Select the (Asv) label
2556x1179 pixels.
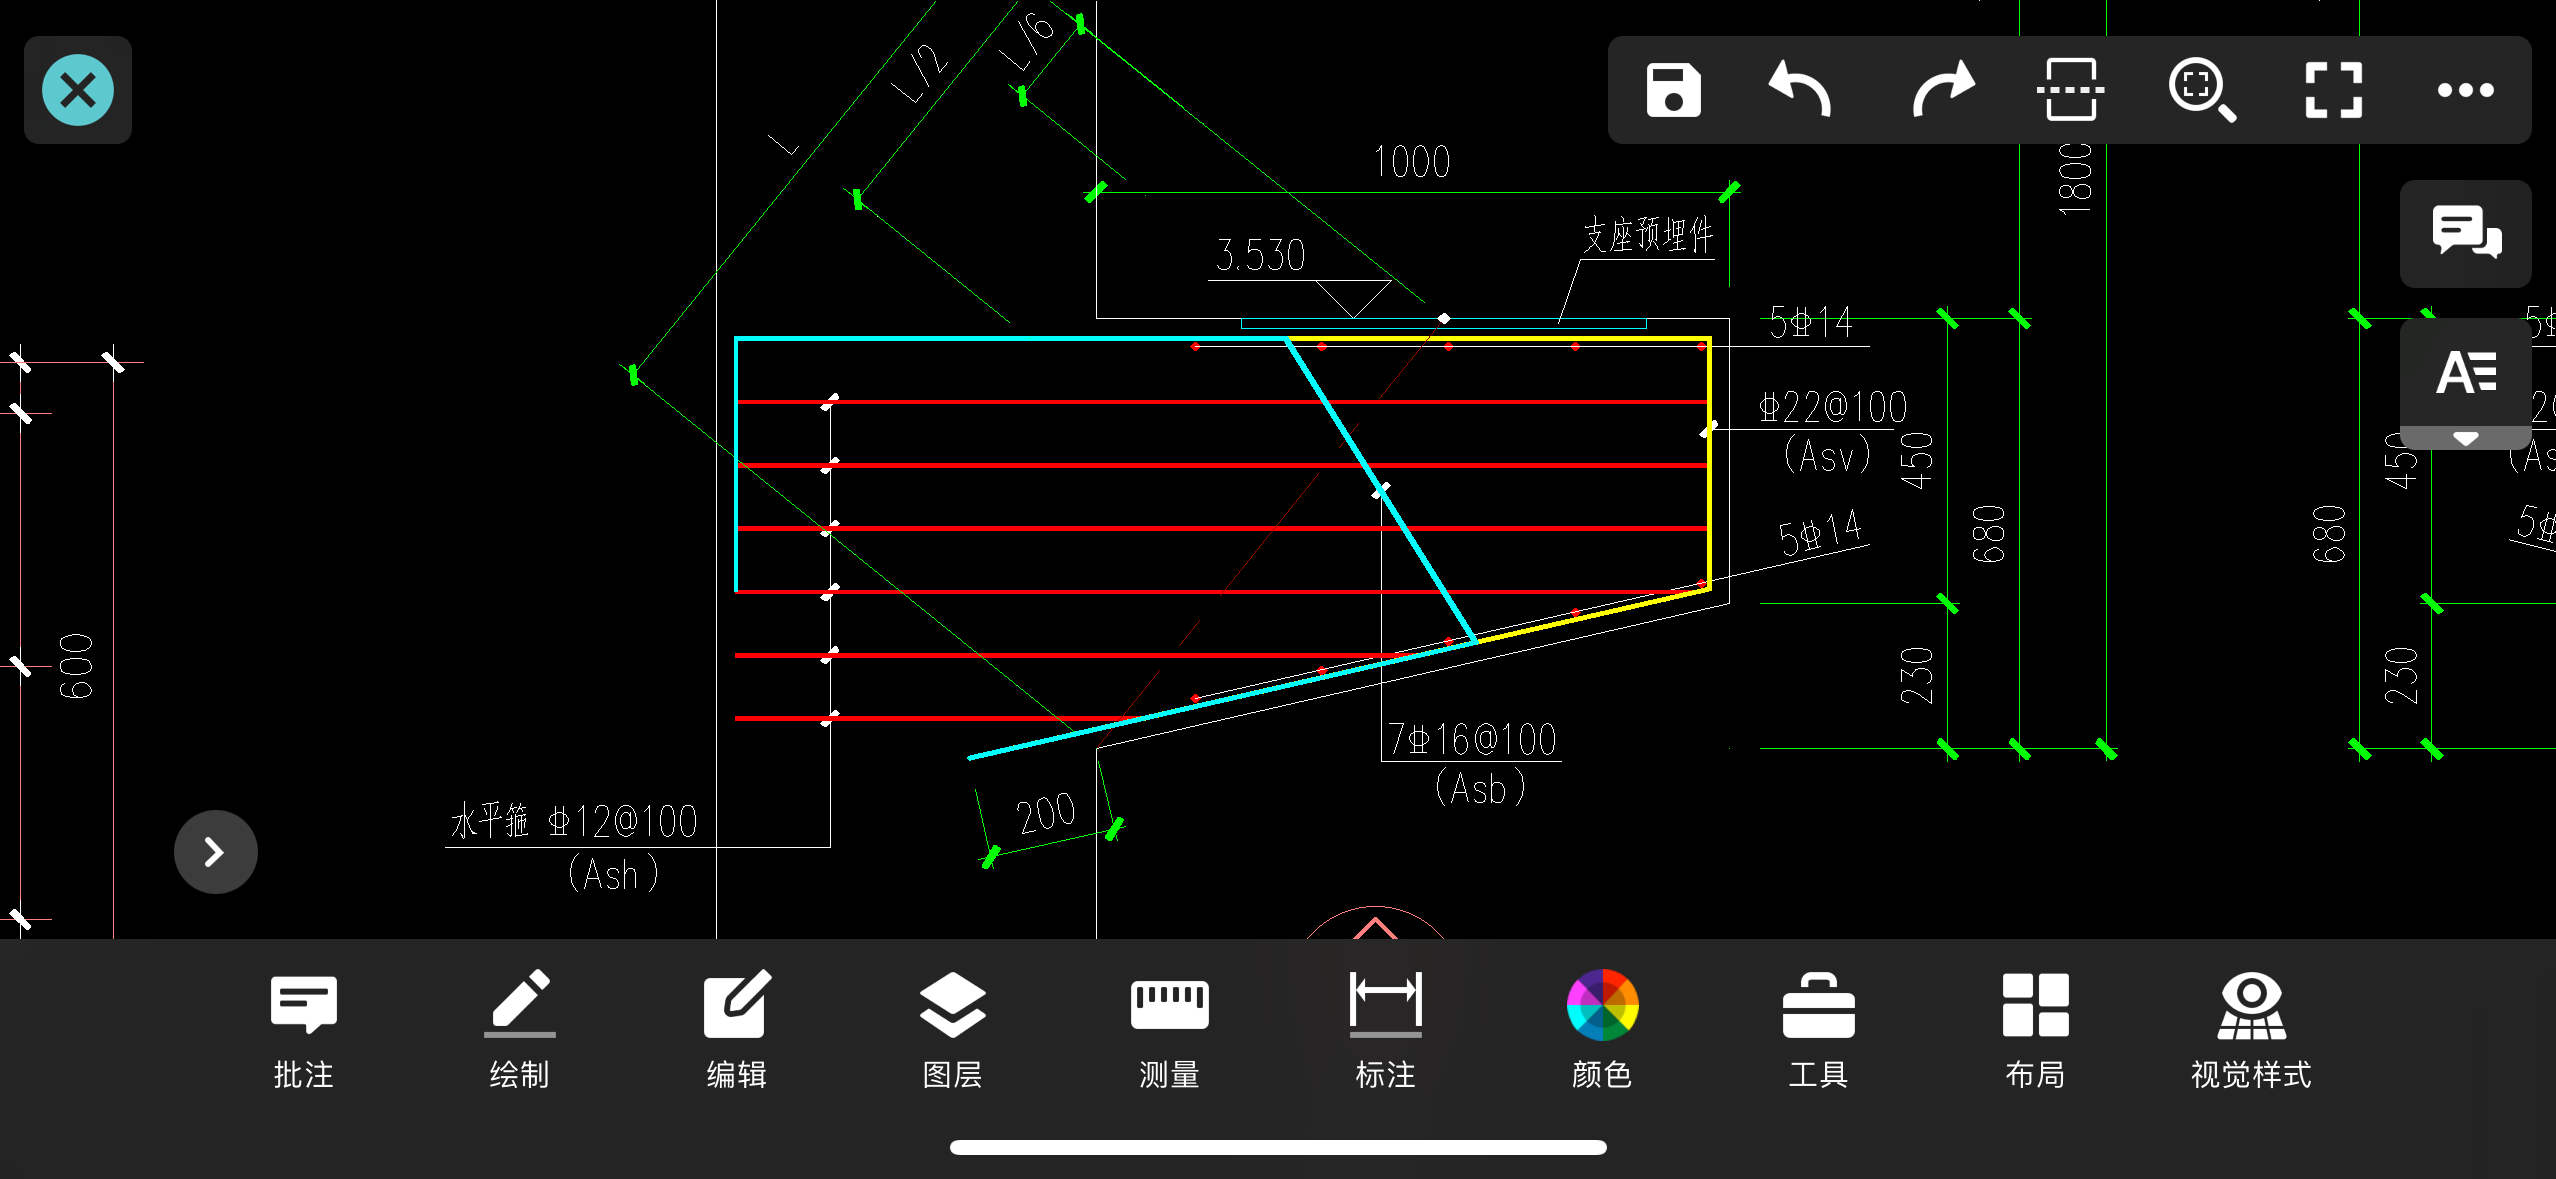tap(1828, 456)
